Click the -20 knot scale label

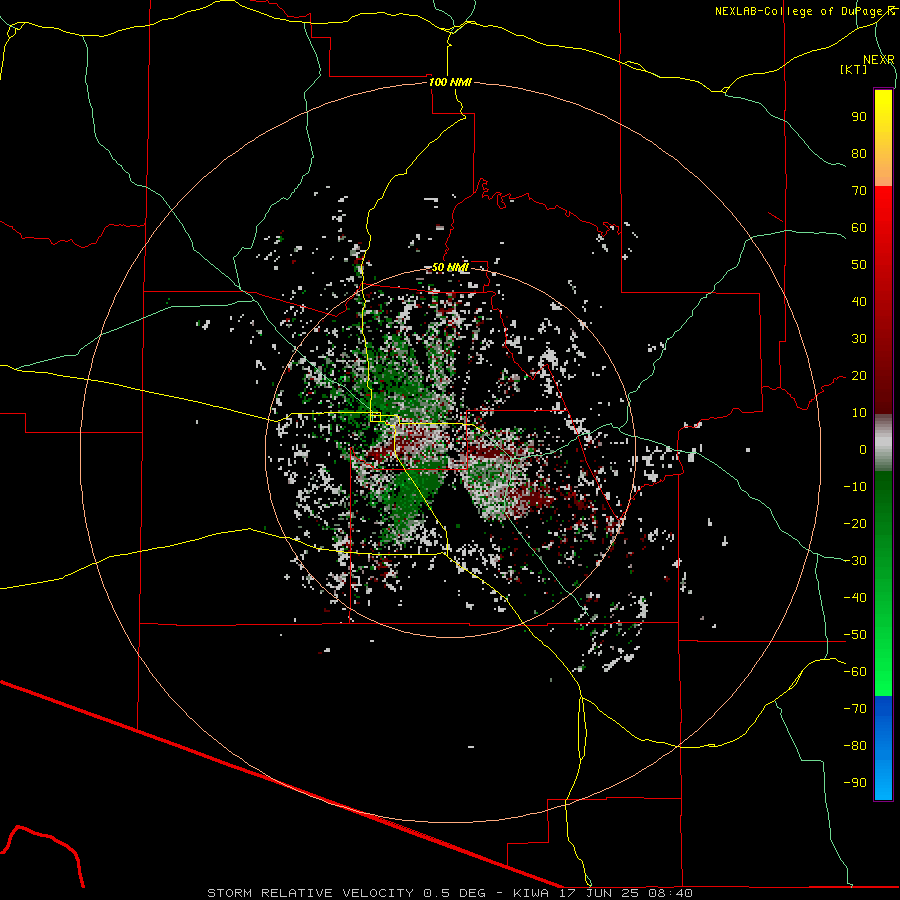point(855,524)
